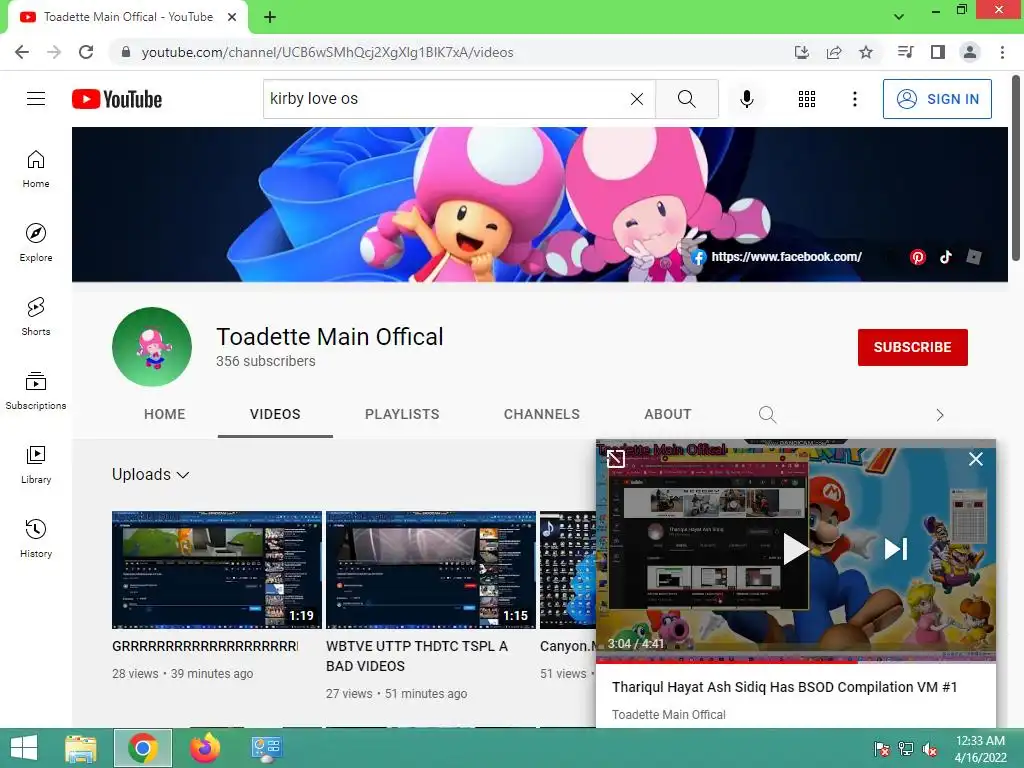Open YouTube settings three-dot menu
The width and height of the screenshot is (1024, 768).
[854, 99]
